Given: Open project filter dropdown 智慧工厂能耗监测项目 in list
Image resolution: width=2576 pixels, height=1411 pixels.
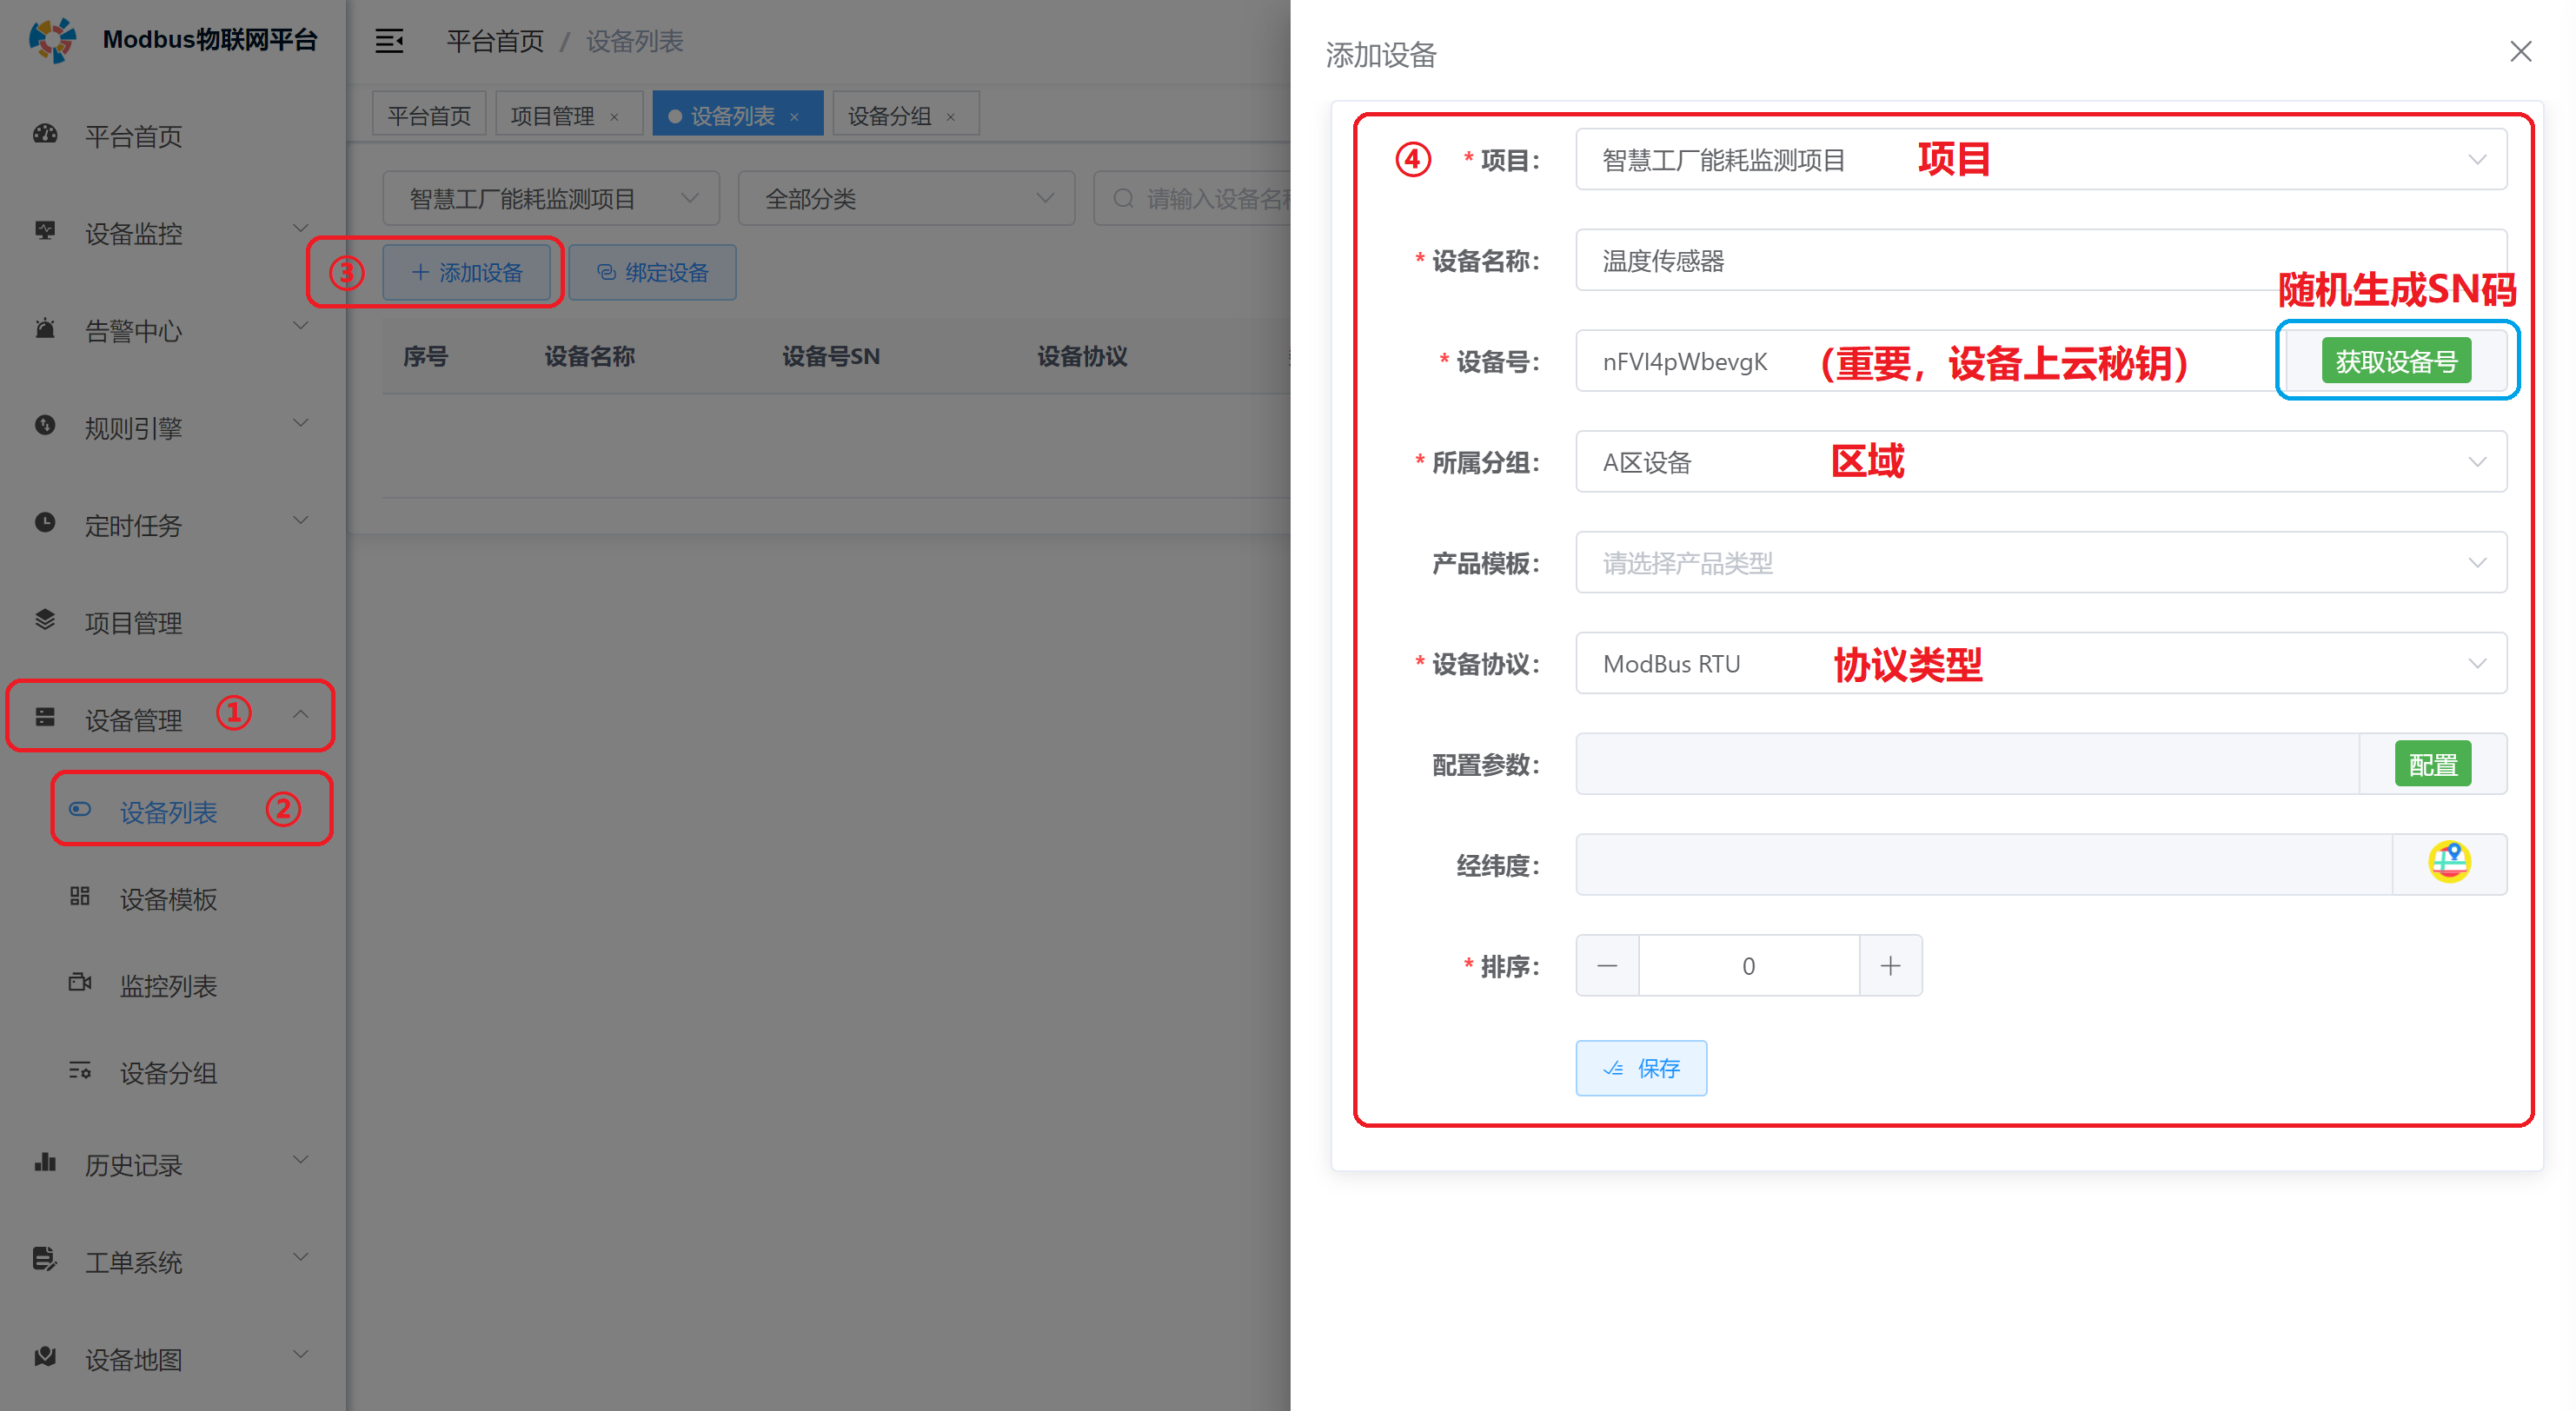Looking at the screenshot, I should tap(551, 199).
